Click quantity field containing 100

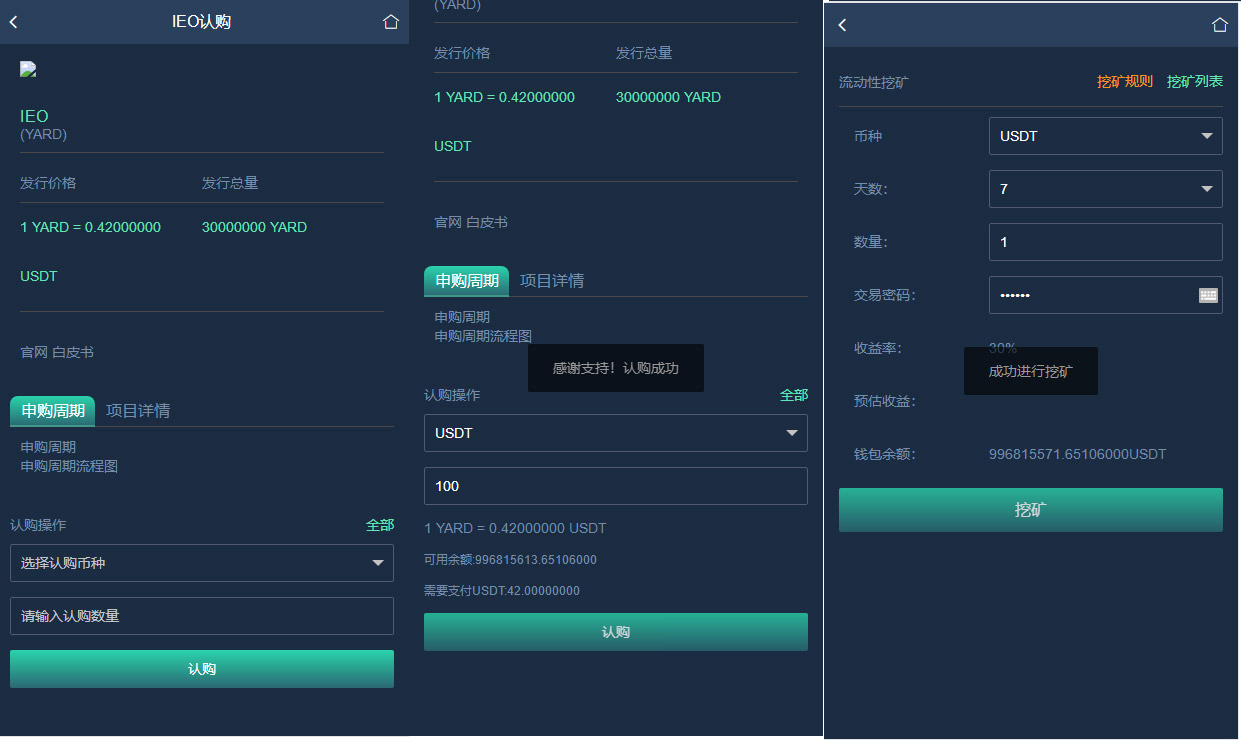pos(616,486)
